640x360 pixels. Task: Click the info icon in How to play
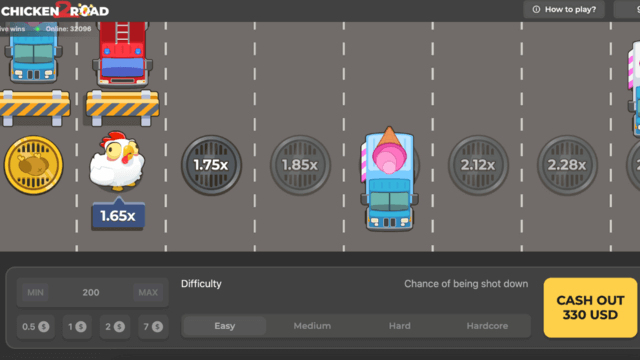[x=536, y=9]
